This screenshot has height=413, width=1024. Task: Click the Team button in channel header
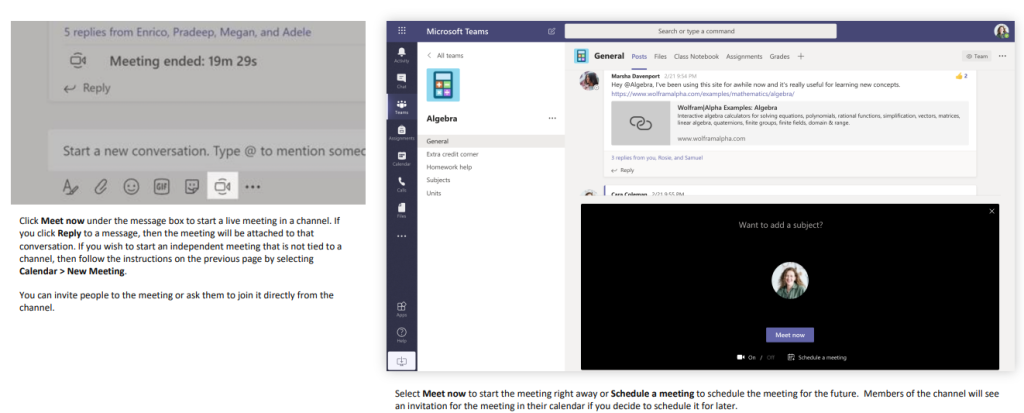tap(977, 56)
